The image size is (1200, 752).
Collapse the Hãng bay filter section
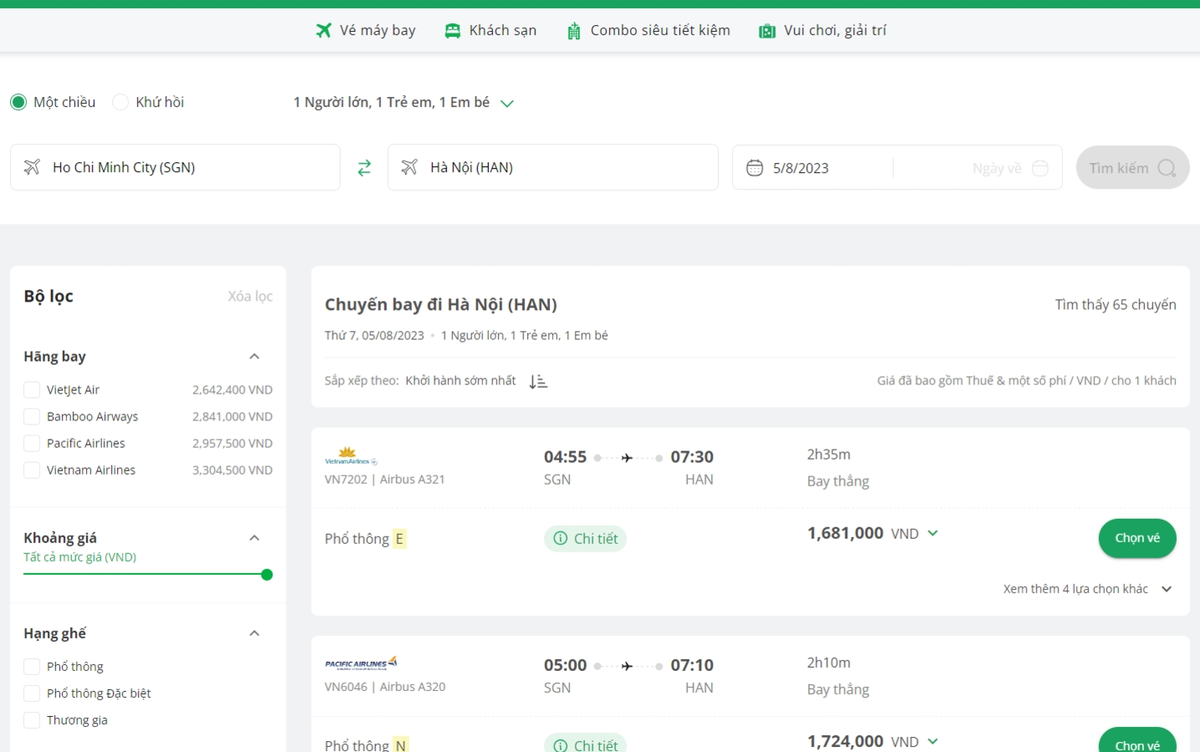click(254, 357)
